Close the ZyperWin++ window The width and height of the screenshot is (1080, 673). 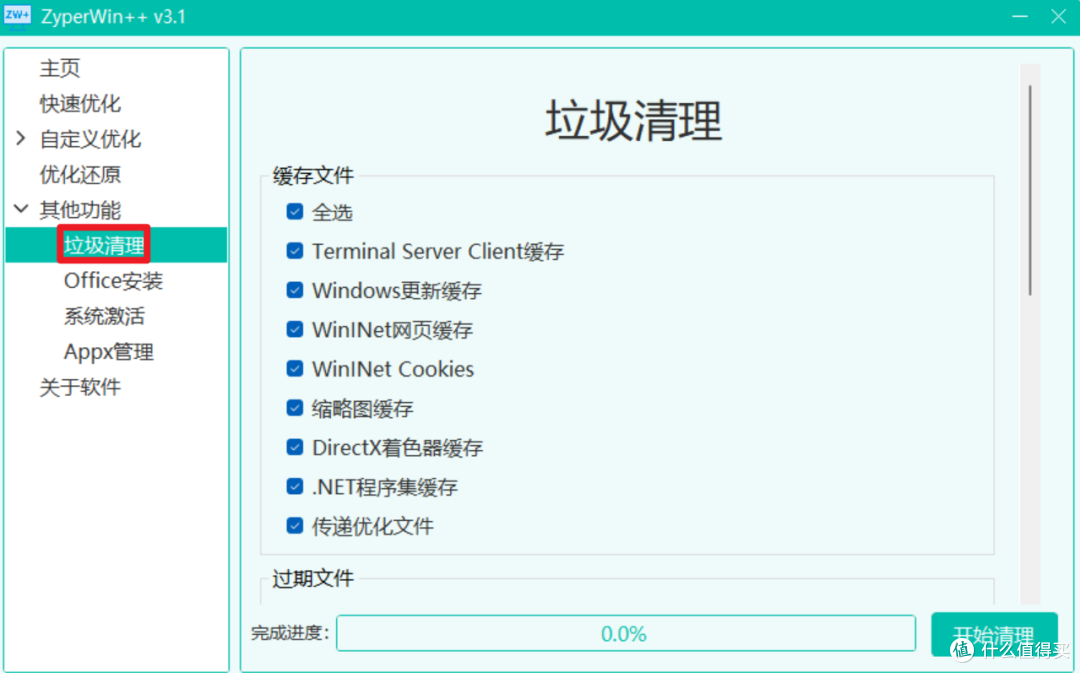click(1059, 16)
